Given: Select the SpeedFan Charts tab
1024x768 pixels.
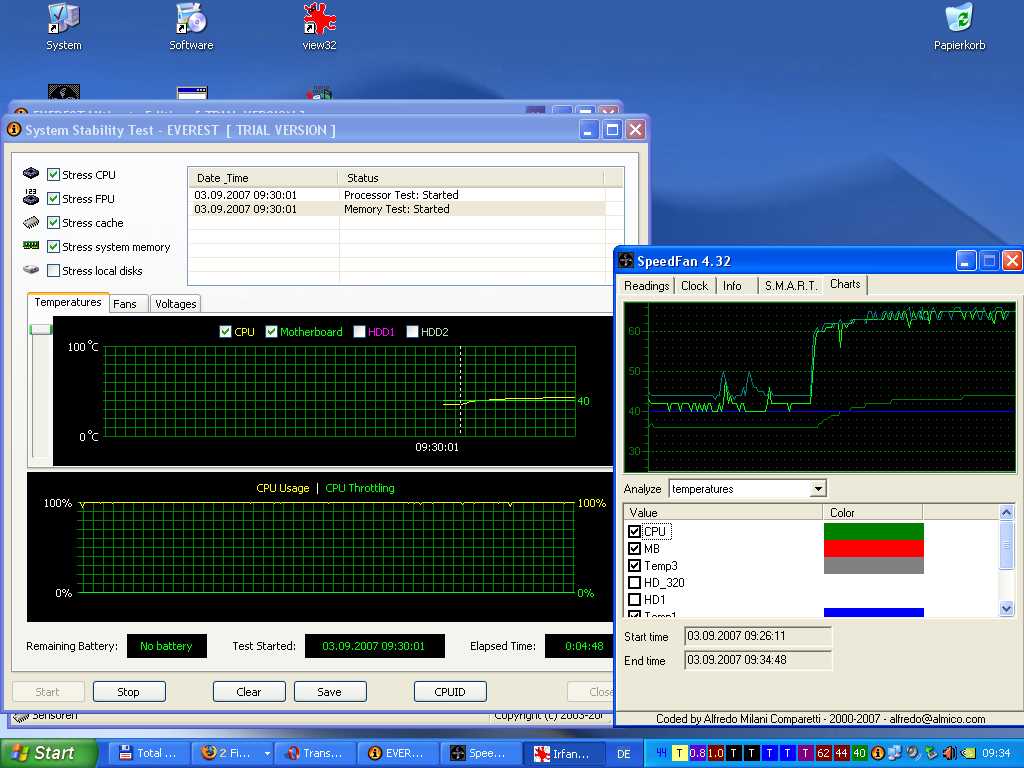Looking at the screenshot, I should [x=845, y=284].
